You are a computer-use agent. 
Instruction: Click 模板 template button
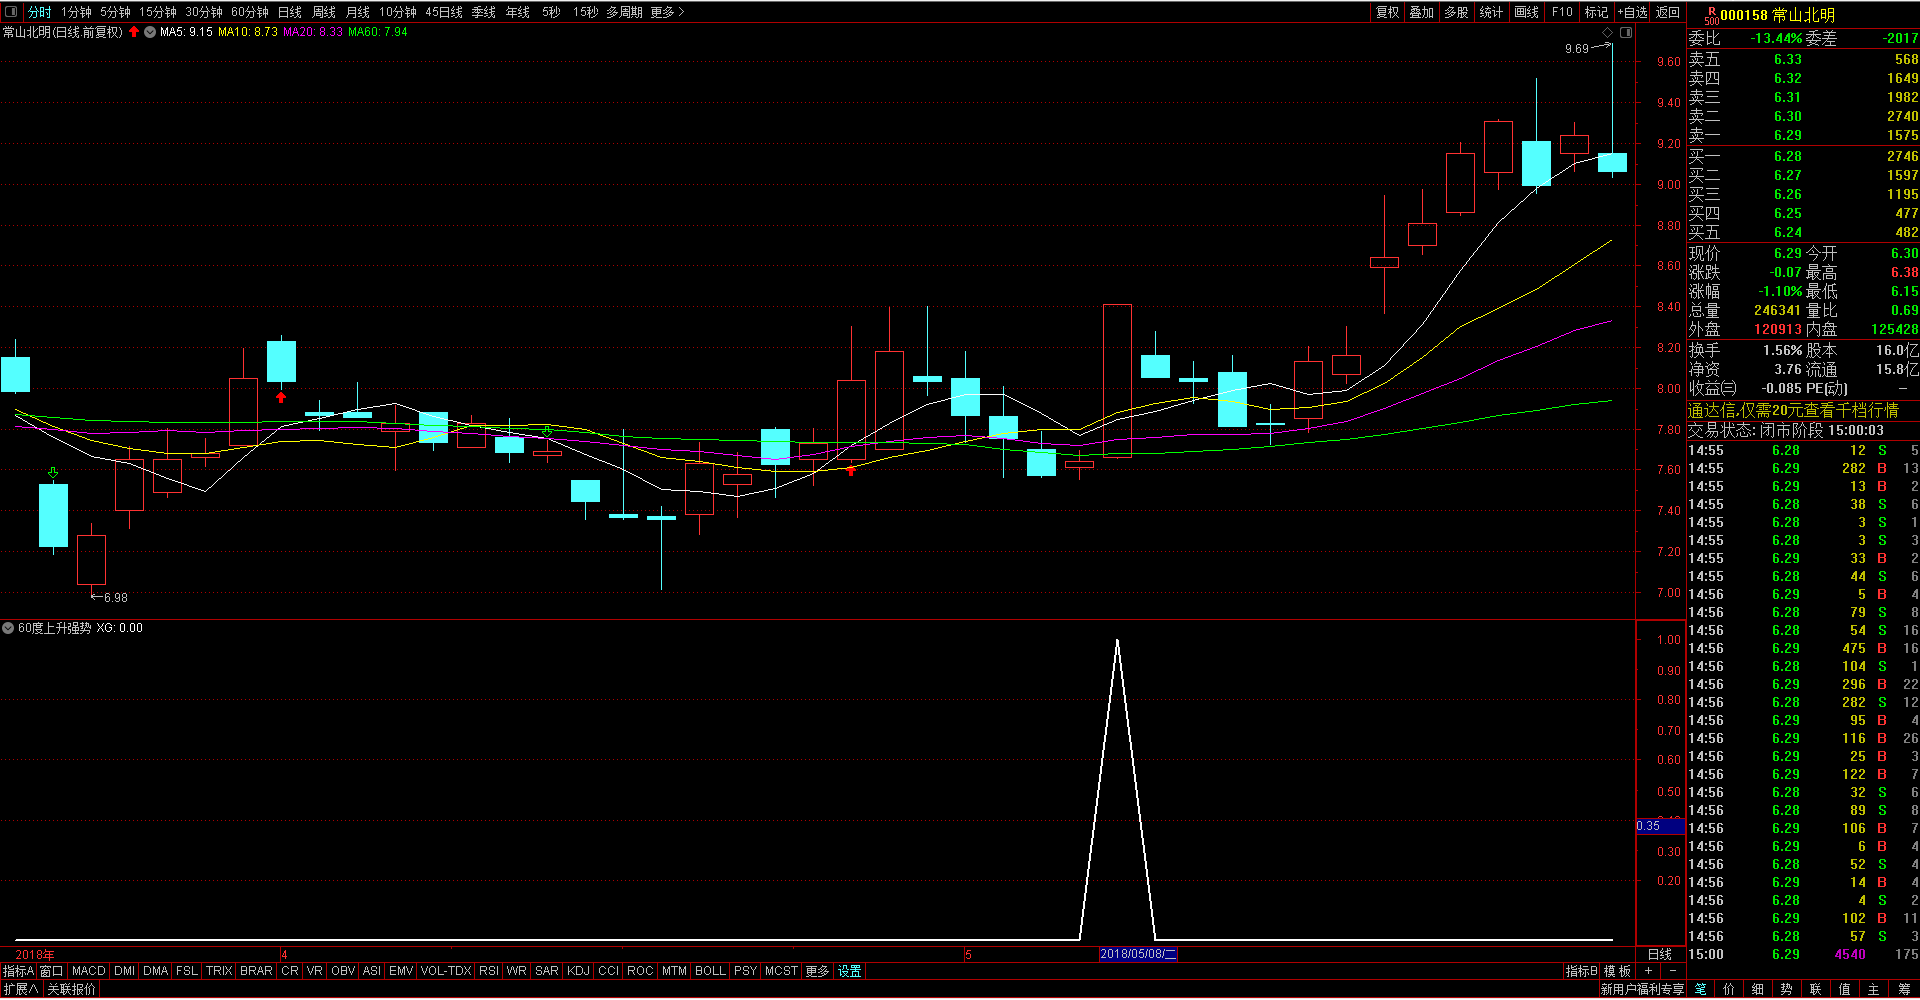point(1617,971)
